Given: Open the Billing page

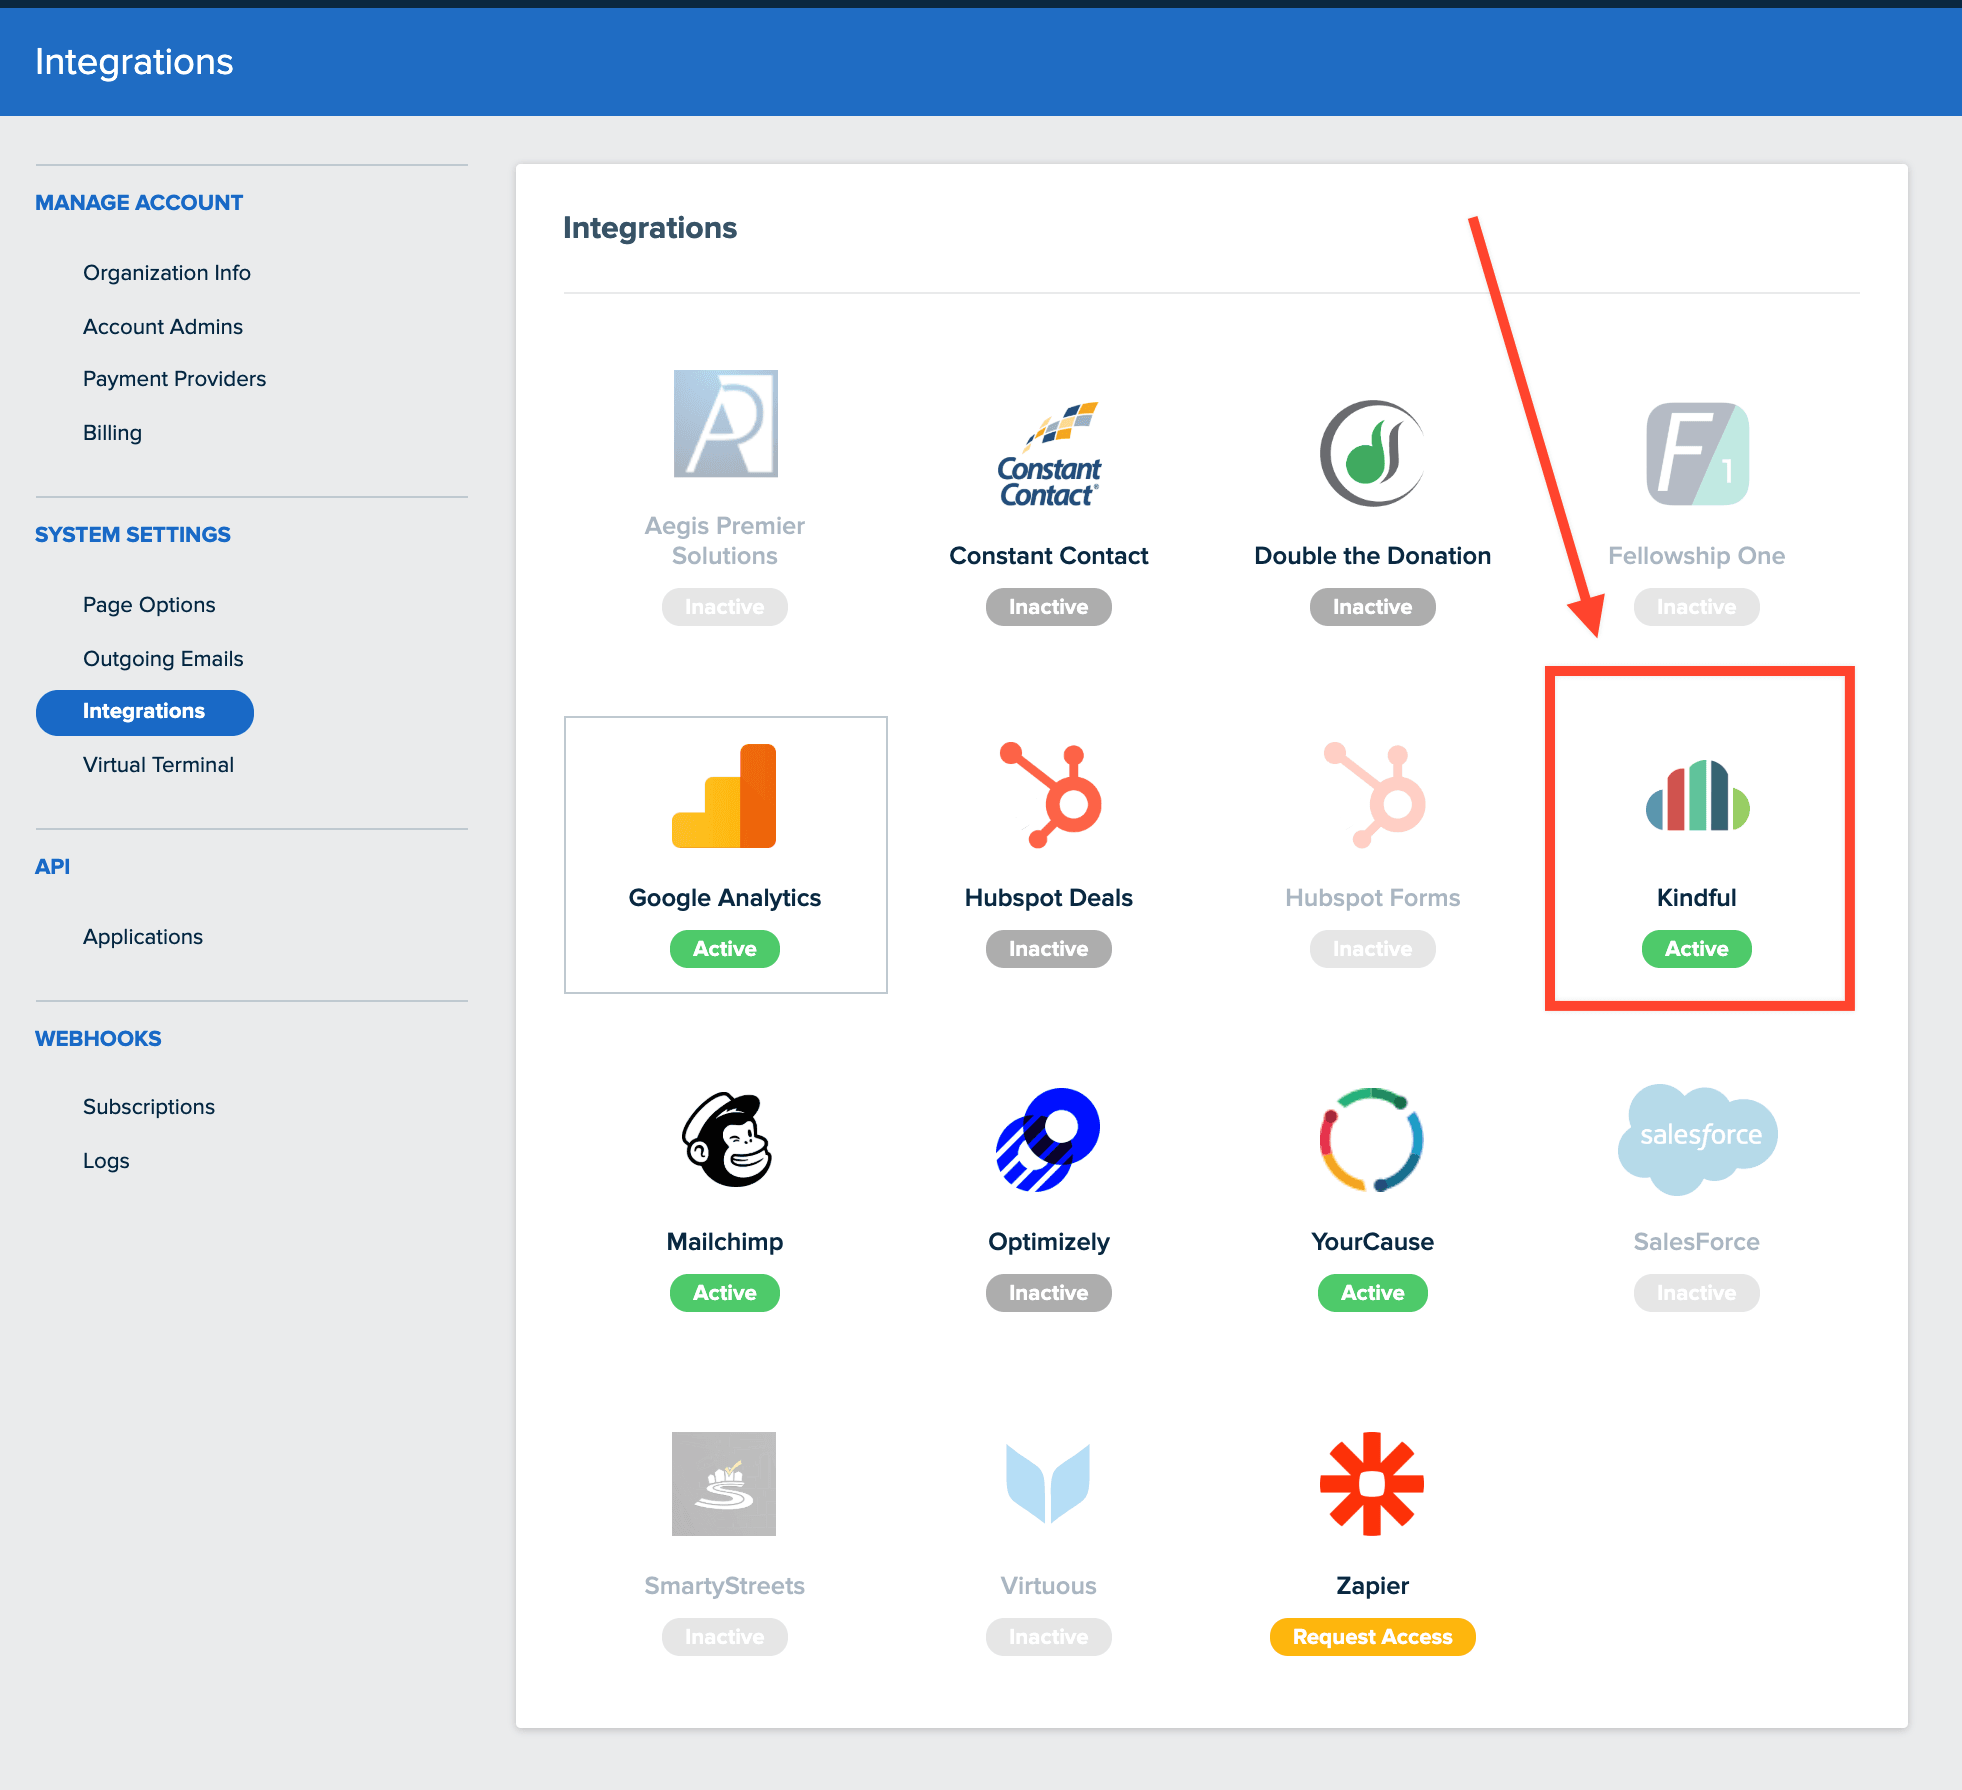Looking at the screenshot, I should 113,433.
